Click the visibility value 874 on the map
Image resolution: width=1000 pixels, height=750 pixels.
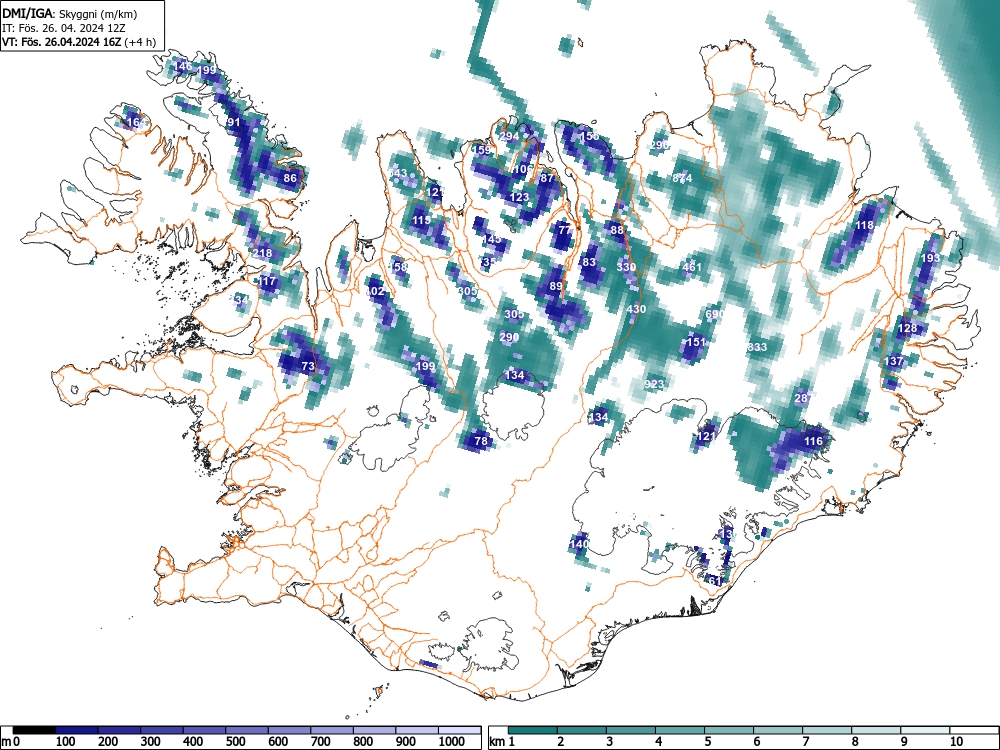tap(682, 178)
